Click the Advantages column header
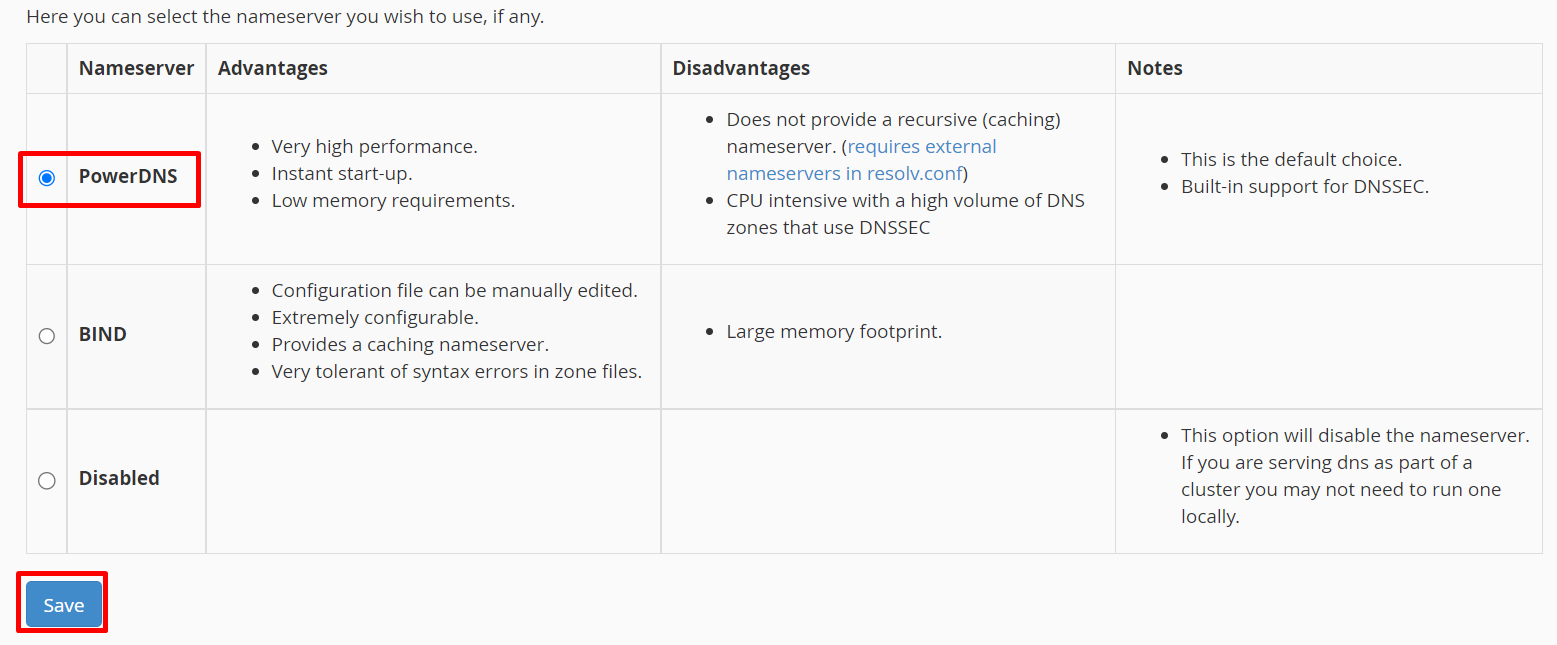 (273, 68)
